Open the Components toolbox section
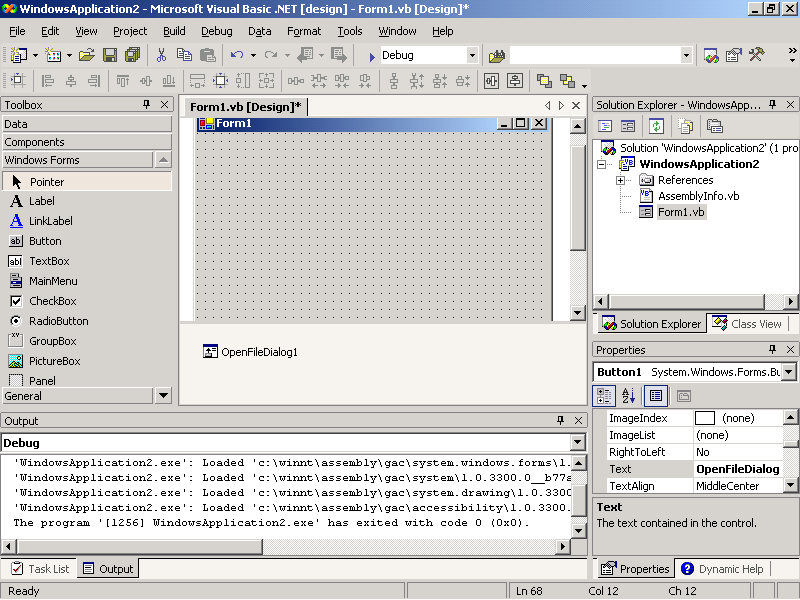 tap(87, 142)
